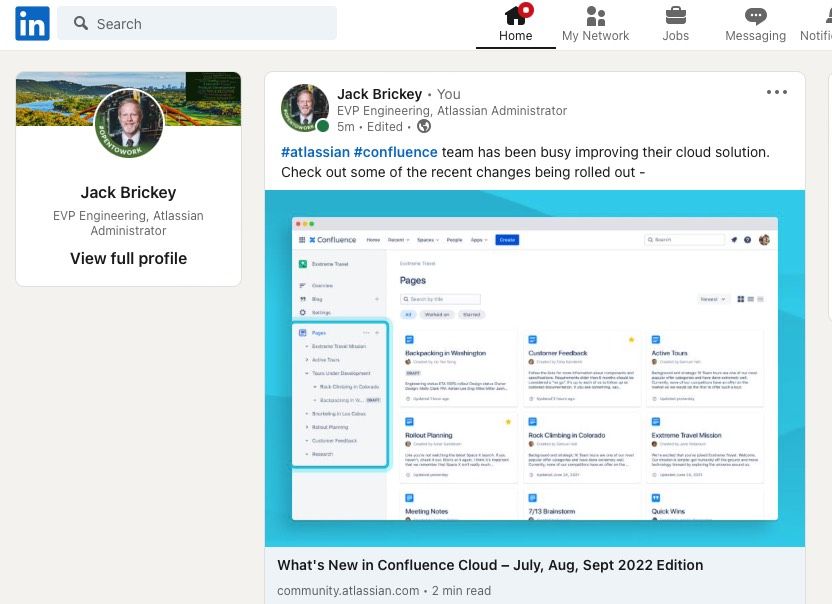
Task: Click the 5m Edited timestamp
Action: (x=370, y=127)
